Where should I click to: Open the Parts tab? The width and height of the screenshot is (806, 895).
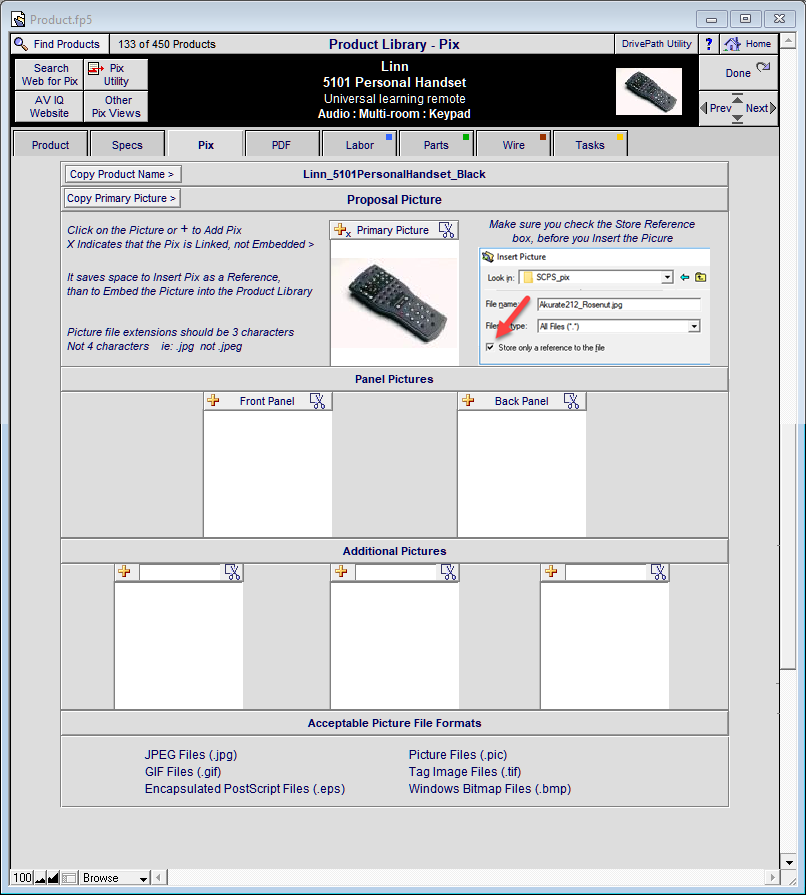(436, 144)
